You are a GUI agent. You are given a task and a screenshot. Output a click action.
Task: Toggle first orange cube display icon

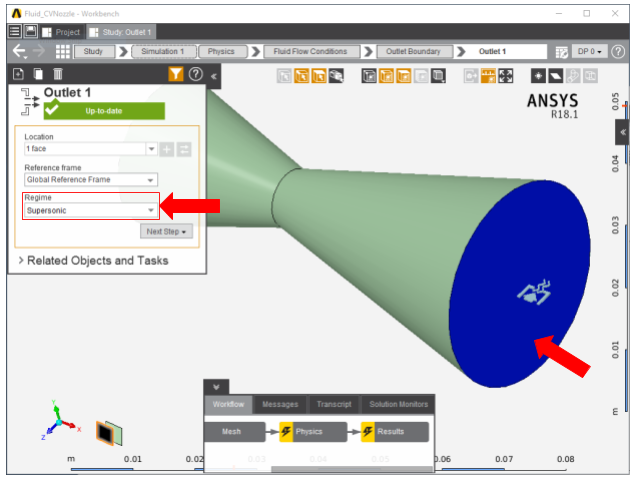[387, 76]
